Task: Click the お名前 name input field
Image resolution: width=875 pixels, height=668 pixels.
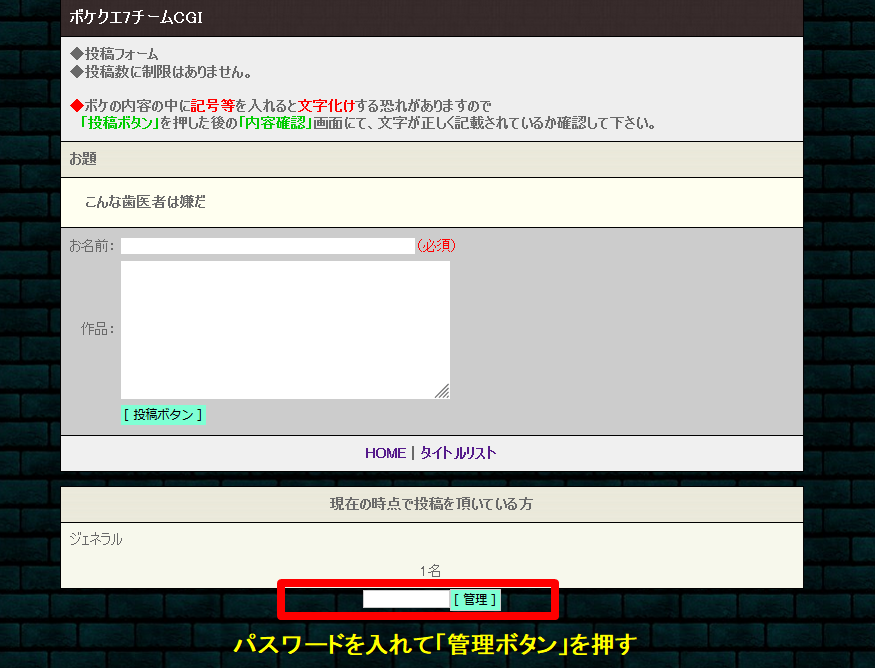Action: [x=267, y=246]
